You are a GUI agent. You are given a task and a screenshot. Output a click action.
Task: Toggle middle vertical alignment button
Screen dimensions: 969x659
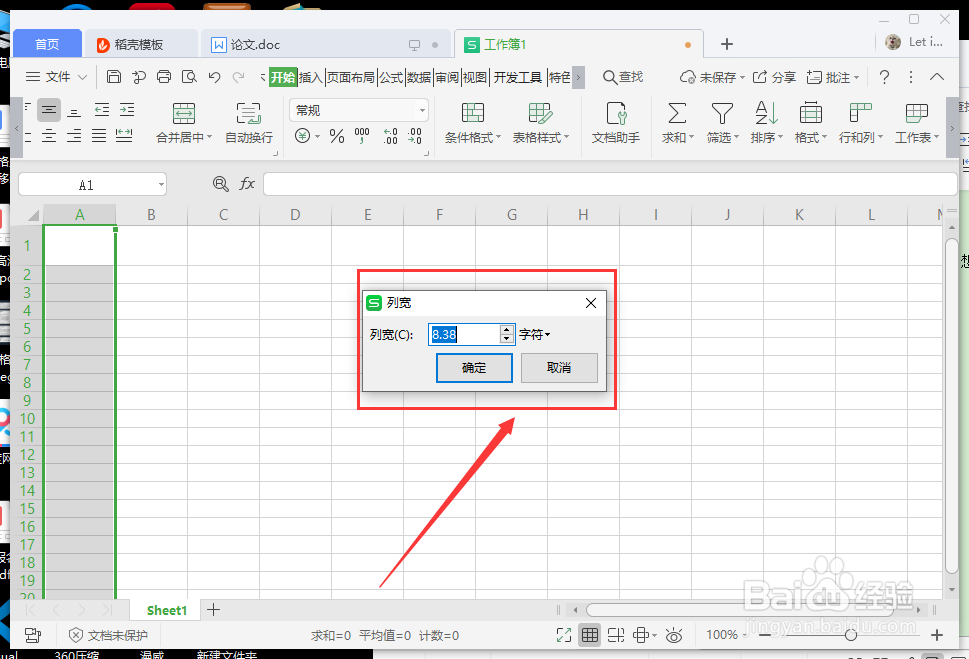49,110
